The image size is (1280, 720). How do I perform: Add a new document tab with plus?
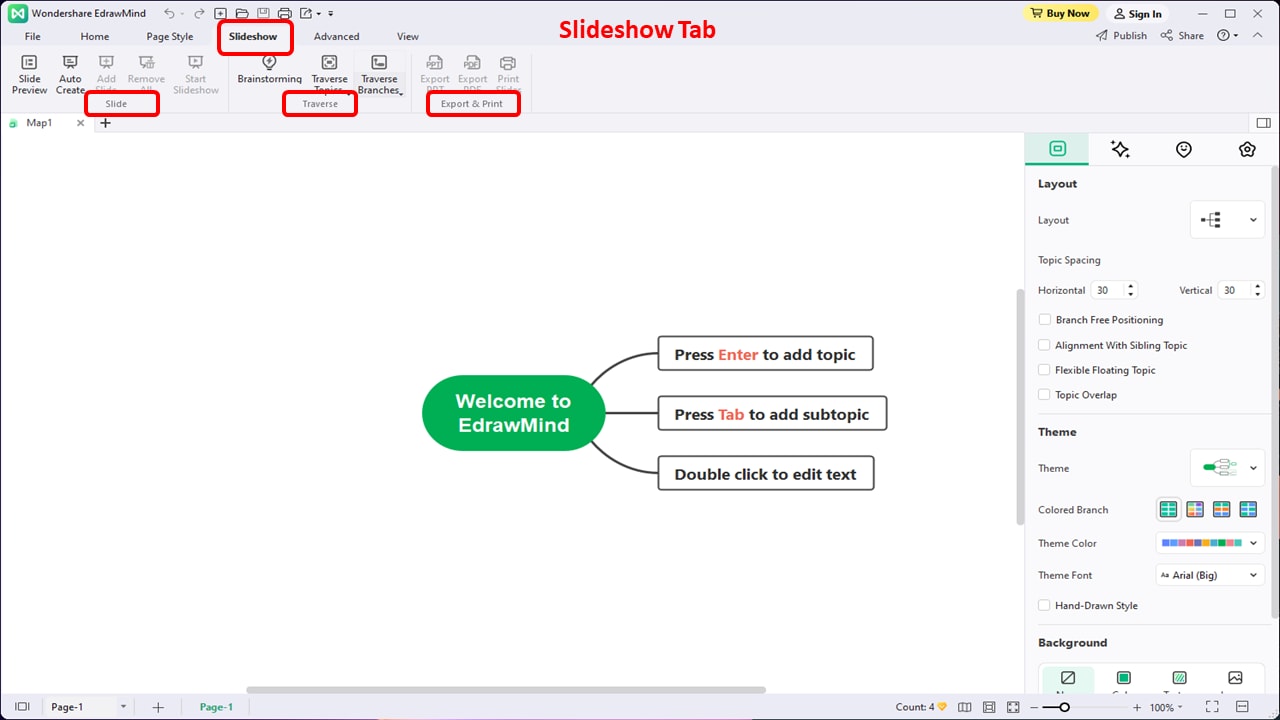click(x=105, y=123)
